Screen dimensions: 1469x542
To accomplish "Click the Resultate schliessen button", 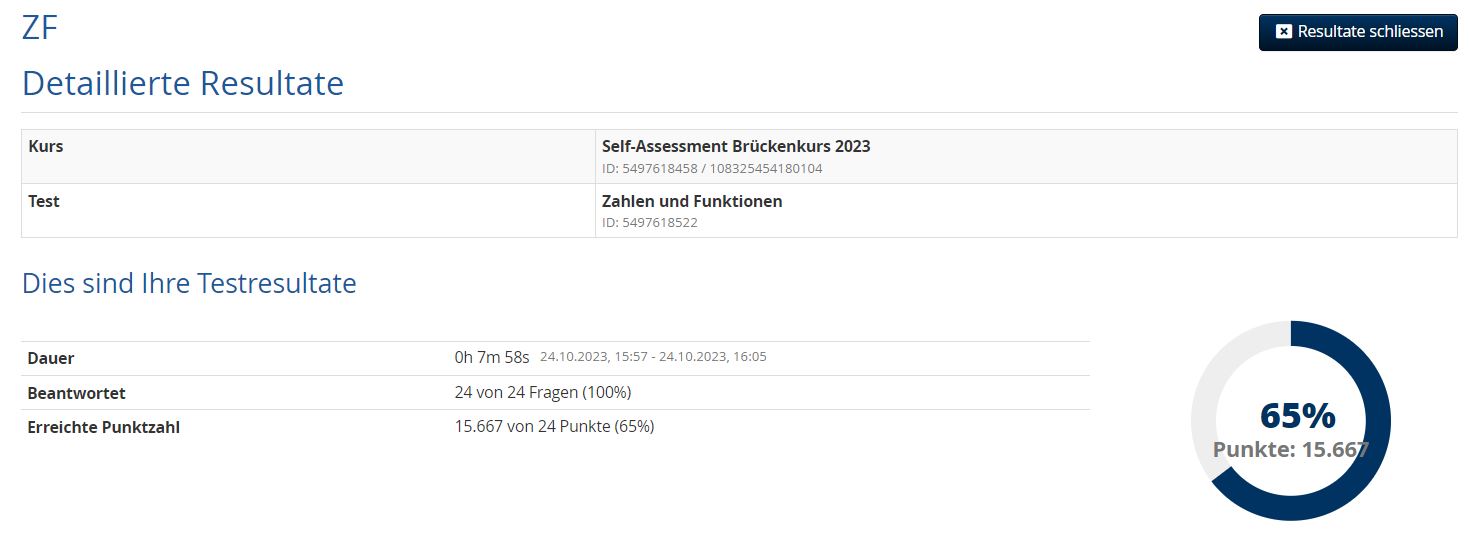I will click(x=1358, y=32).
